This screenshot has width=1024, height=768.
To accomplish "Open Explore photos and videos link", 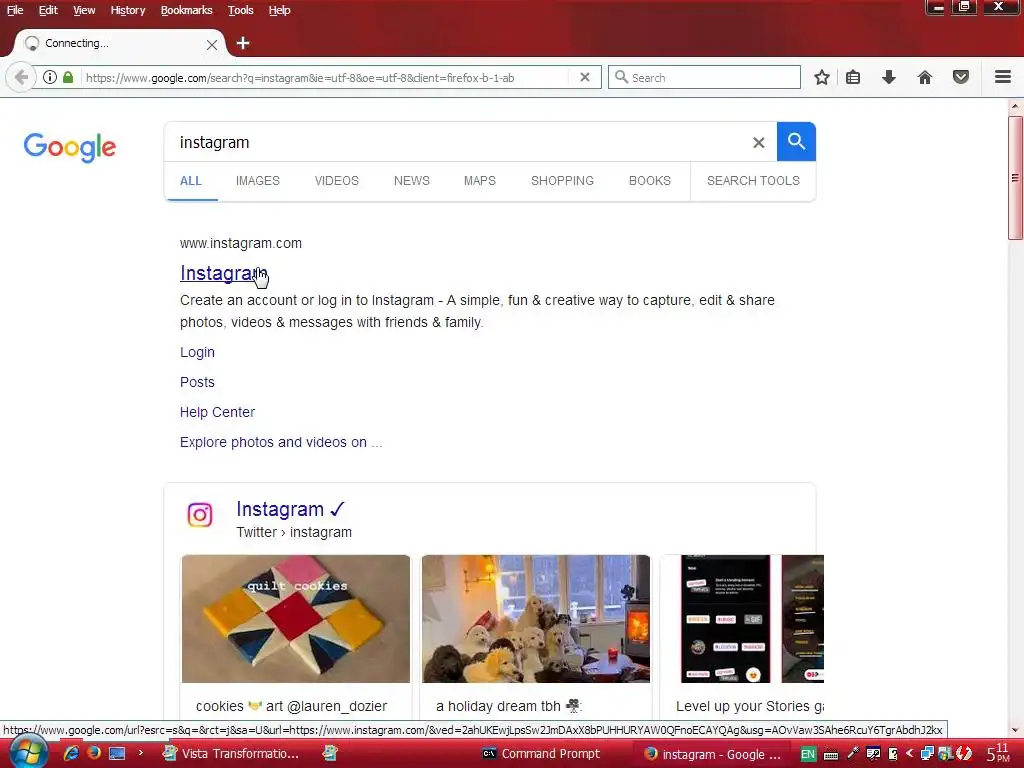I will coord(281,442).
